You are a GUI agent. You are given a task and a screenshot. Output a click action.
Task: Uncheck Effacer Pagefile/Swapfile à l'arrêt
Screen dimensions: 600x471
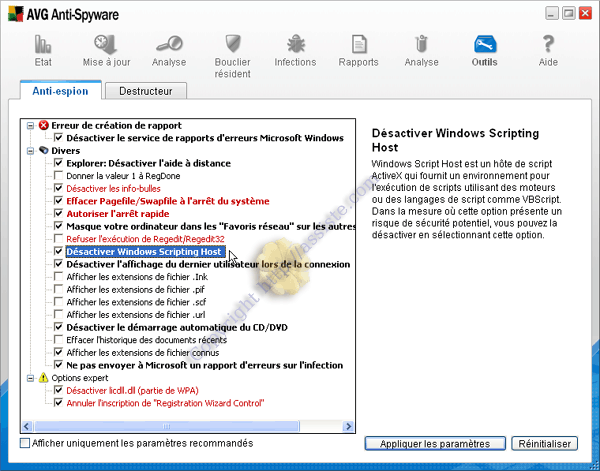[58, 201]
